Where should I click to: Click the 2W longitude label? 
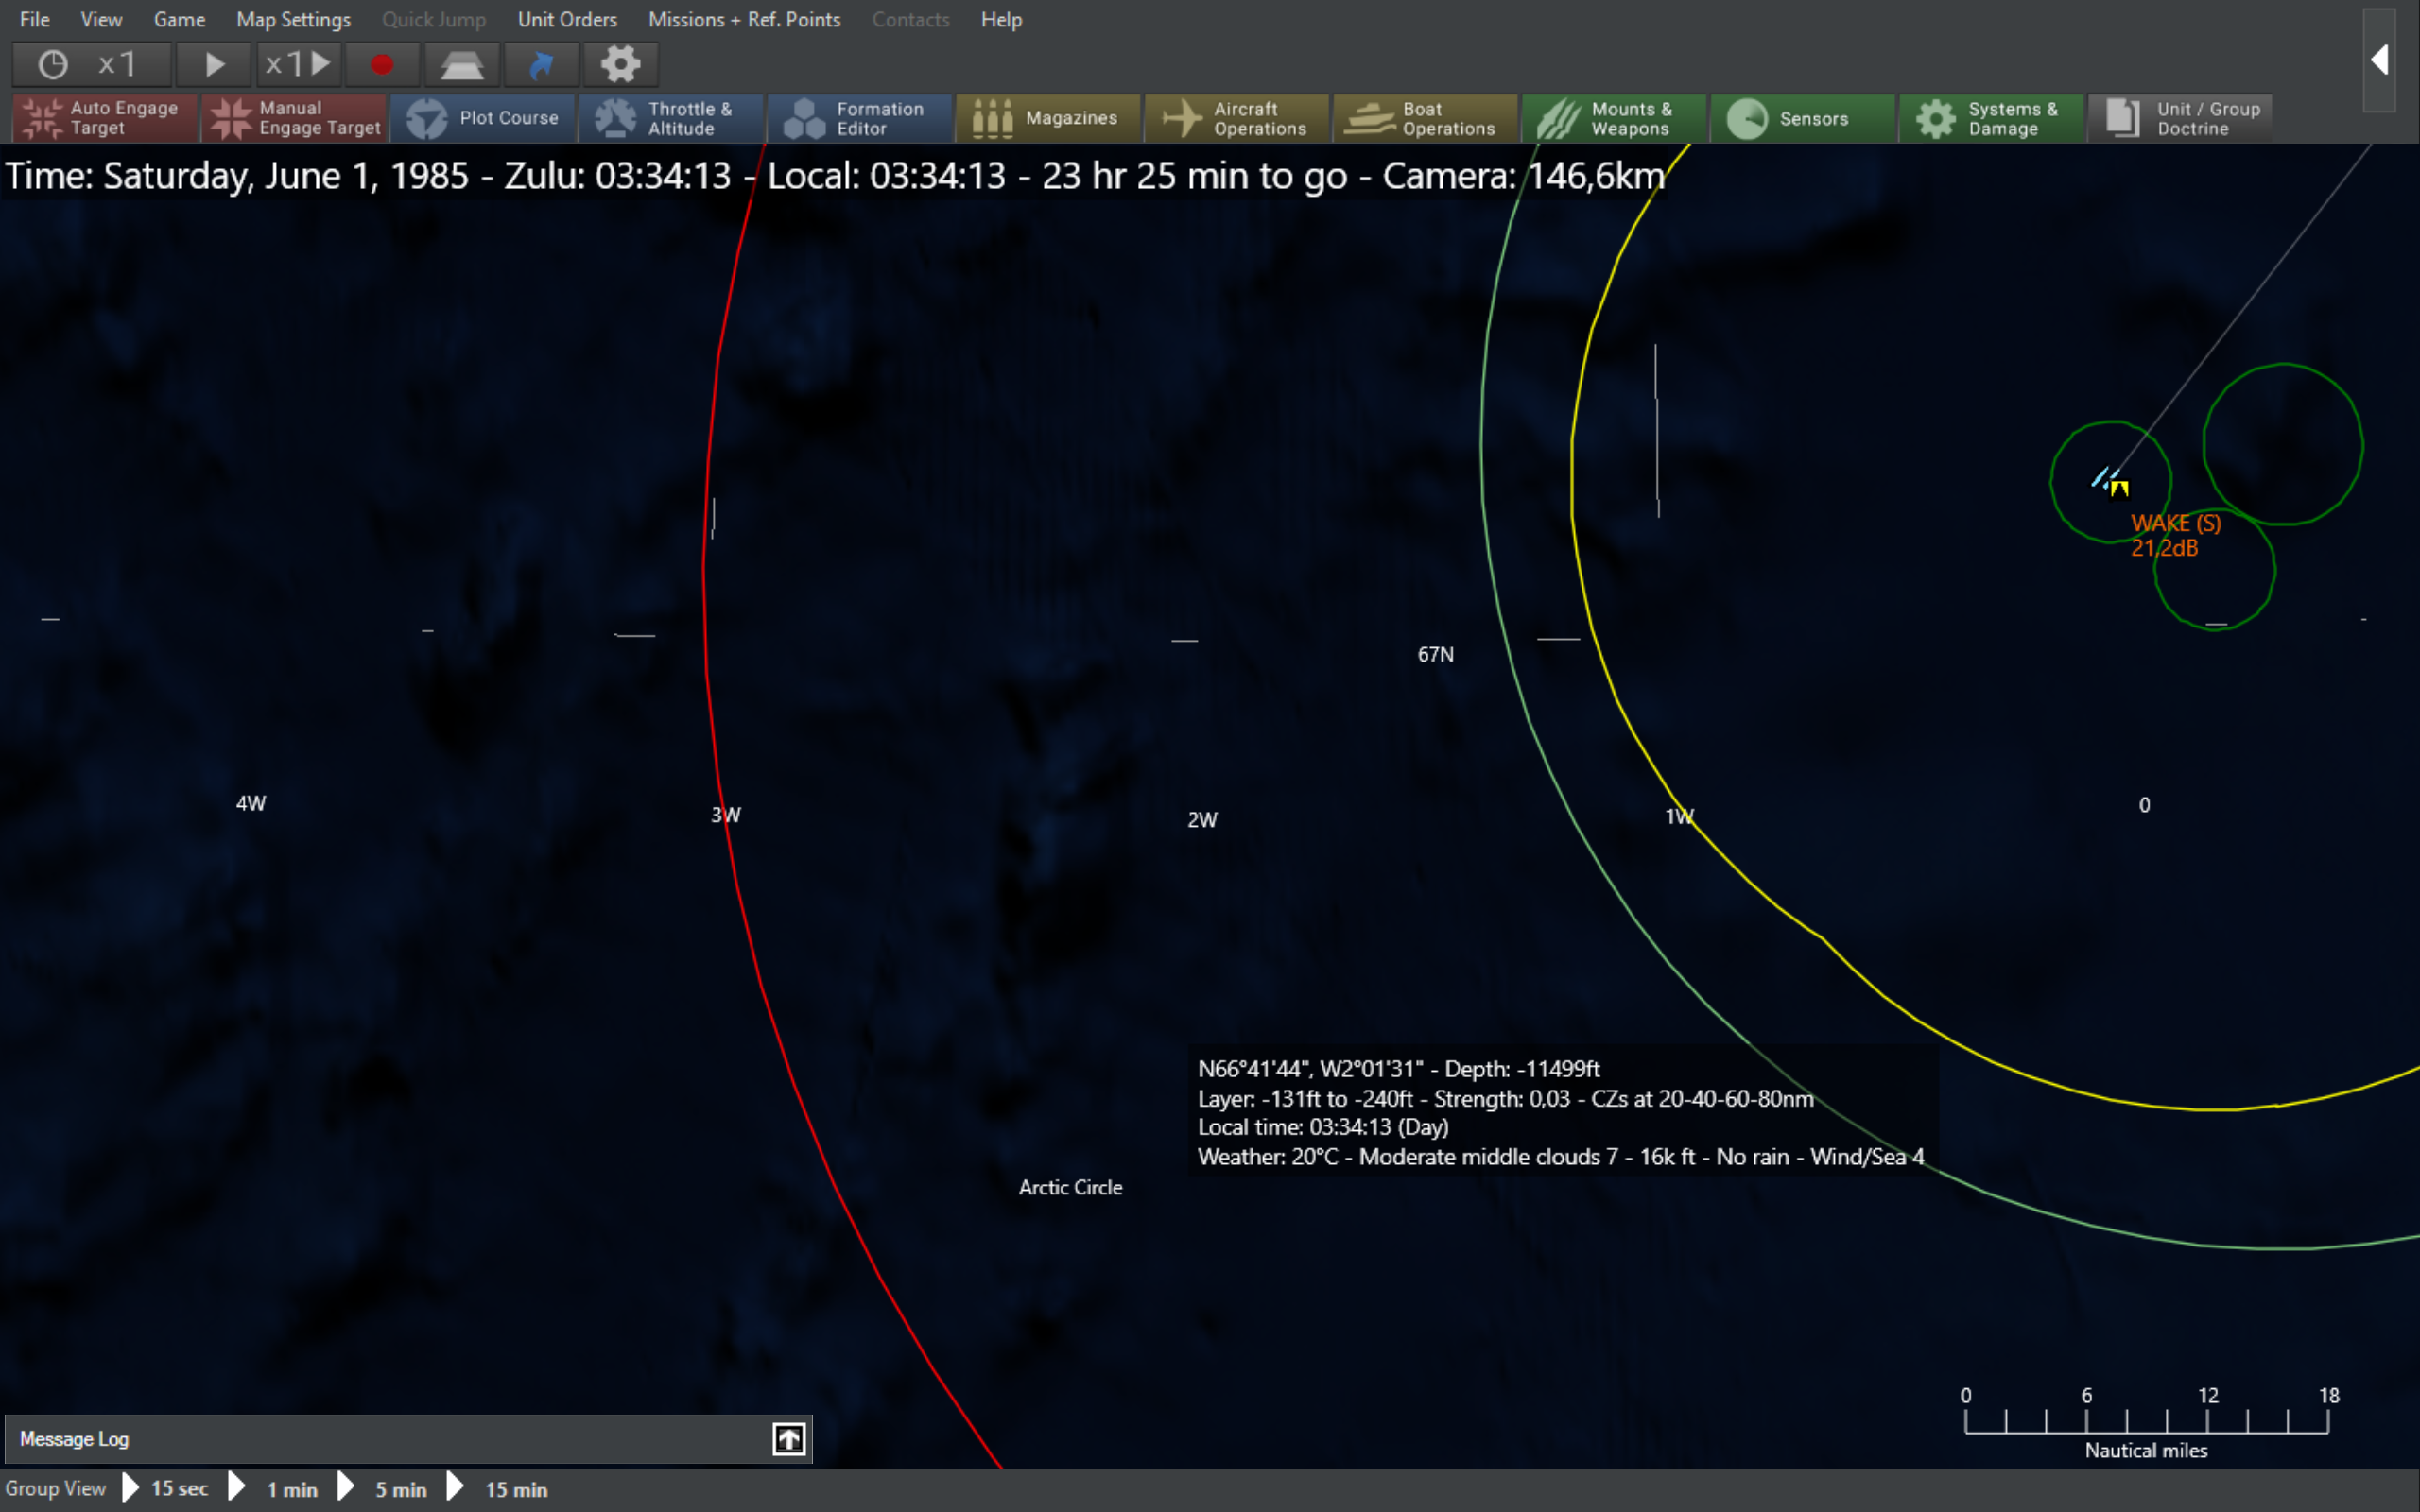pos(1202,820)
